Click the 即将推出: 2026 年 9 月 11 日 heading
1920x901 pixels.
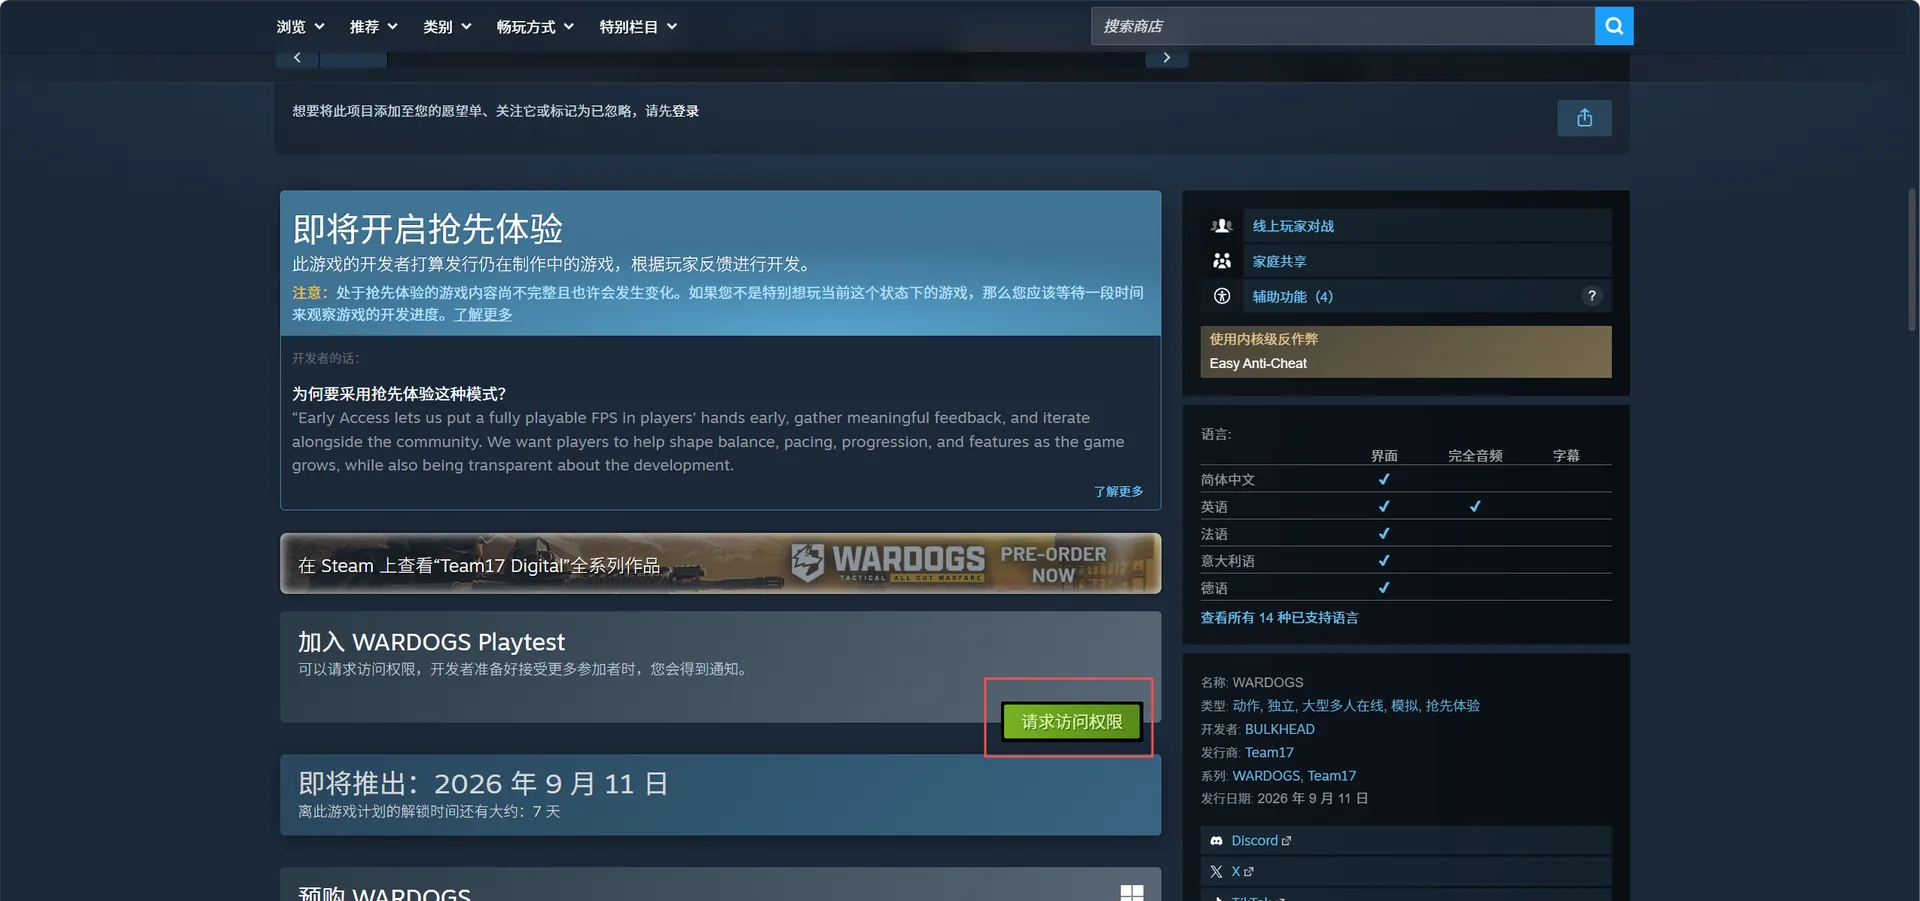[x=483, y=783]
